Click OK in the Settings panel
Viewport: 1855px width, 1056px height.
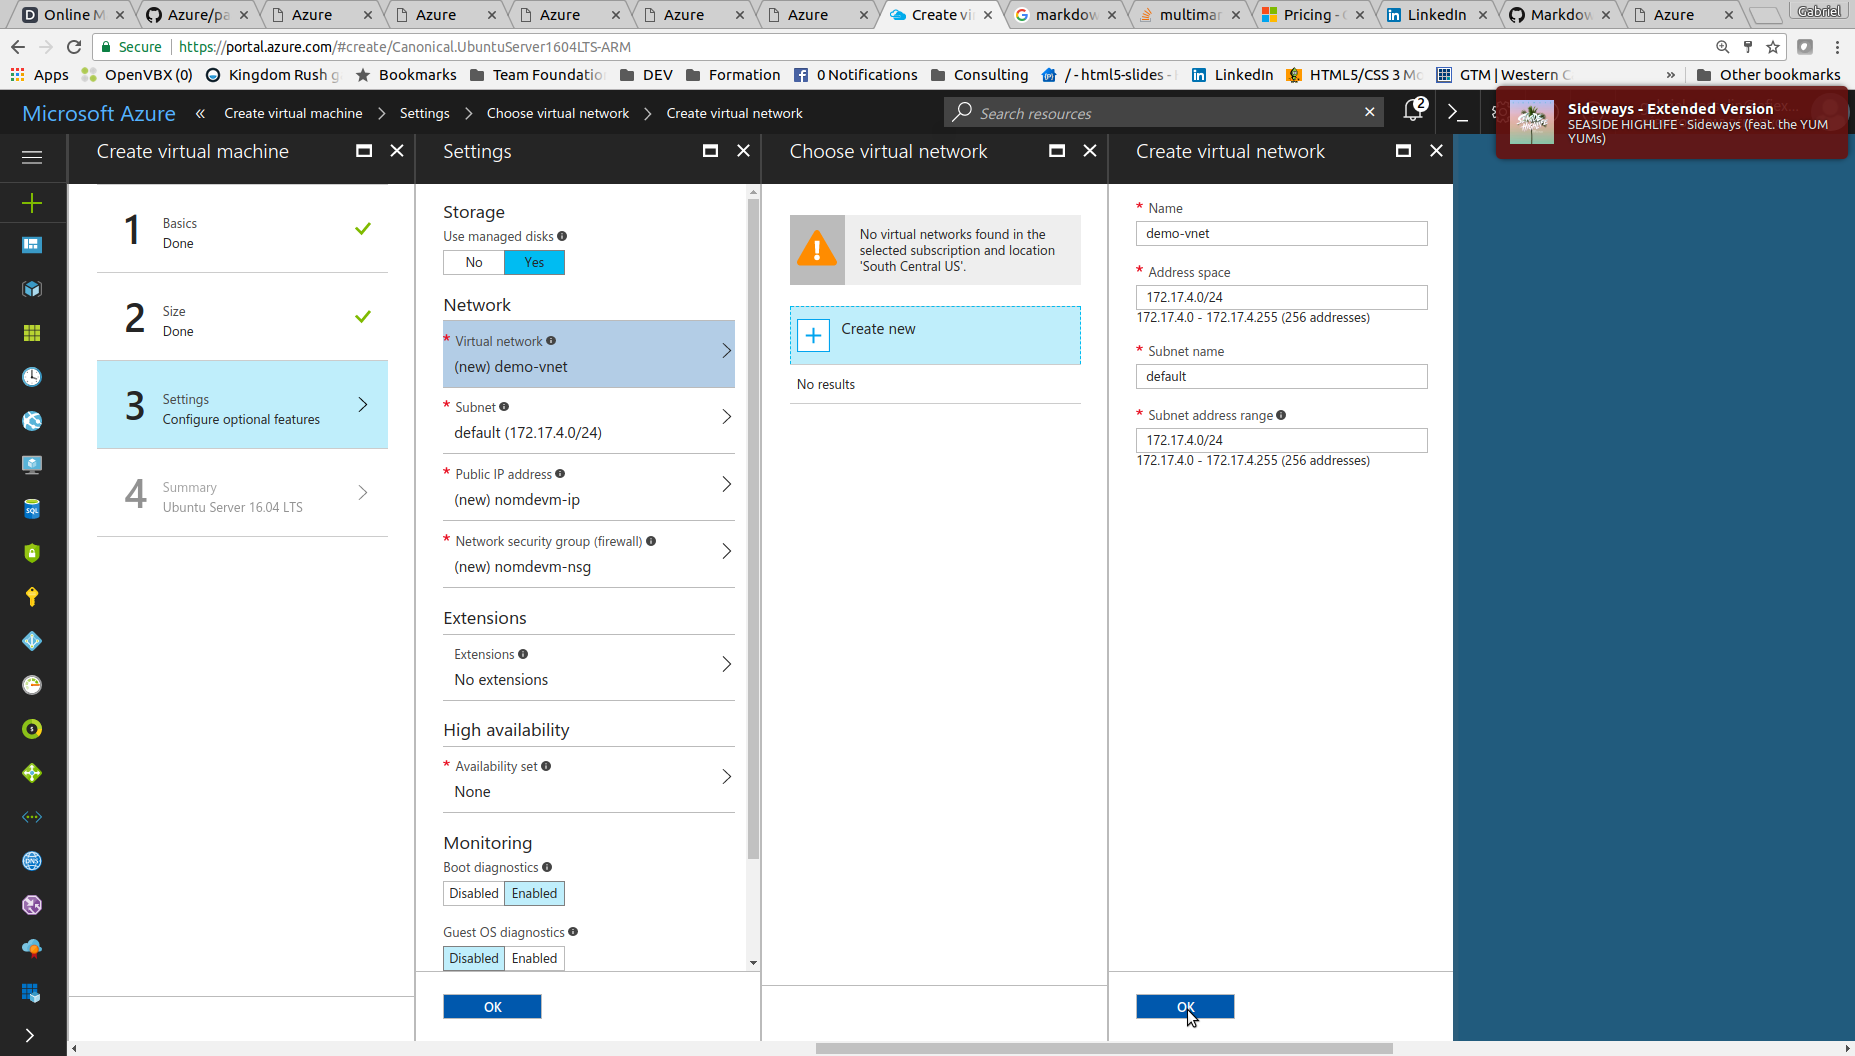492,1007
